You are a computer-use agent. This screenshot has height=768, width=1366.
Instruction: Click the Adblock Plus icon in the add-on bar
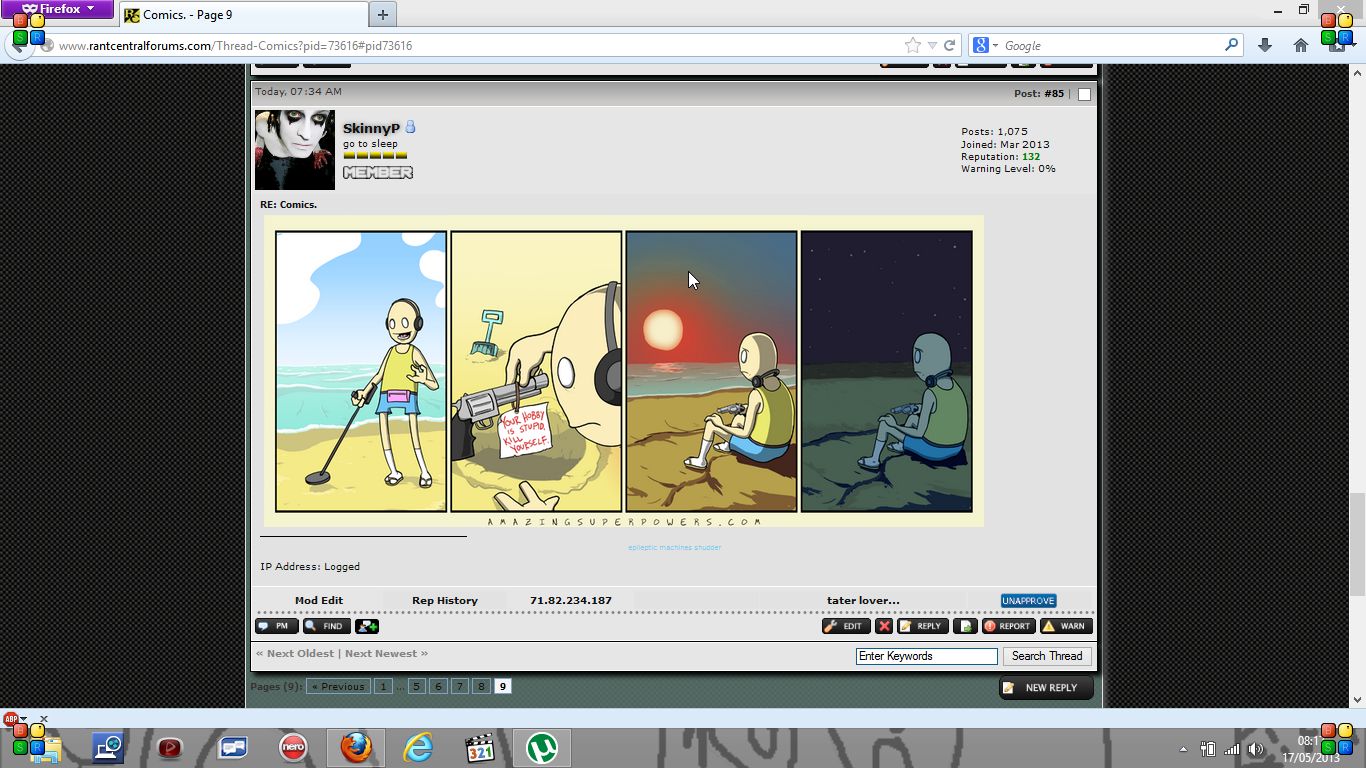tap(13, 718)
